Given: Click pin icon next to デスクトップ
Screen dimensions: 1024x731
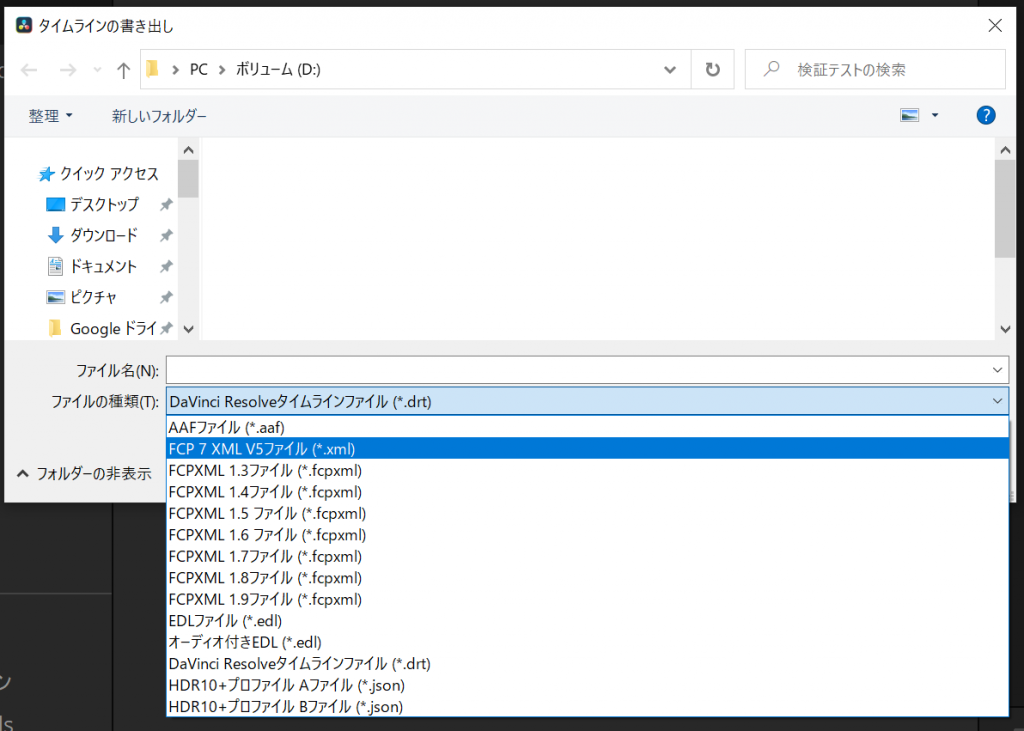Looking at the screenshot, I should coord(166,204).
